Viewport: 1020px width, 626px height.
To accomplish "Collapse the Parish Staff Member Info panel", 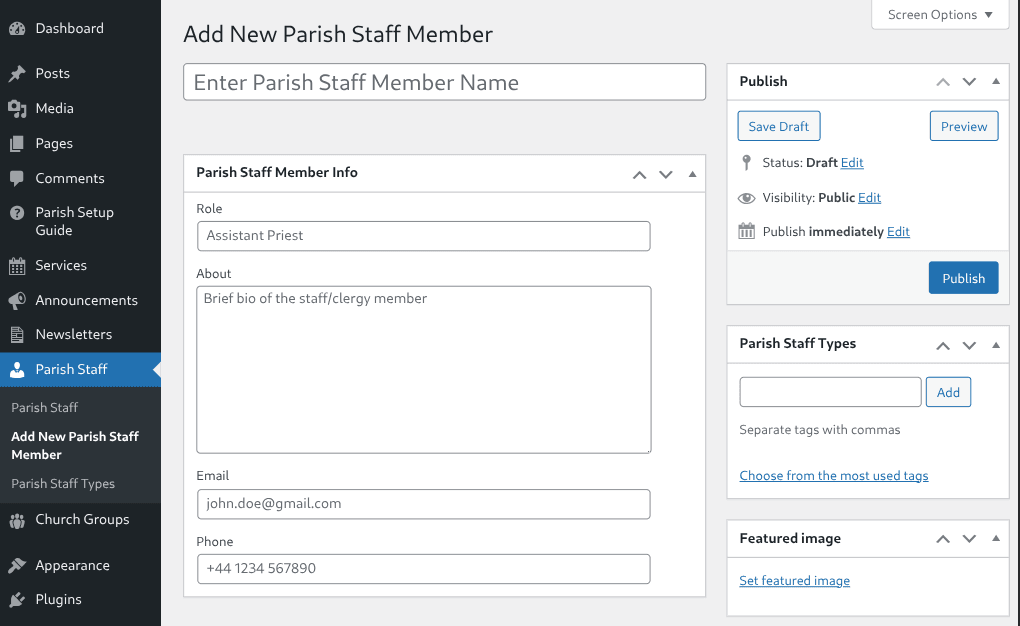I will point(692,173).
